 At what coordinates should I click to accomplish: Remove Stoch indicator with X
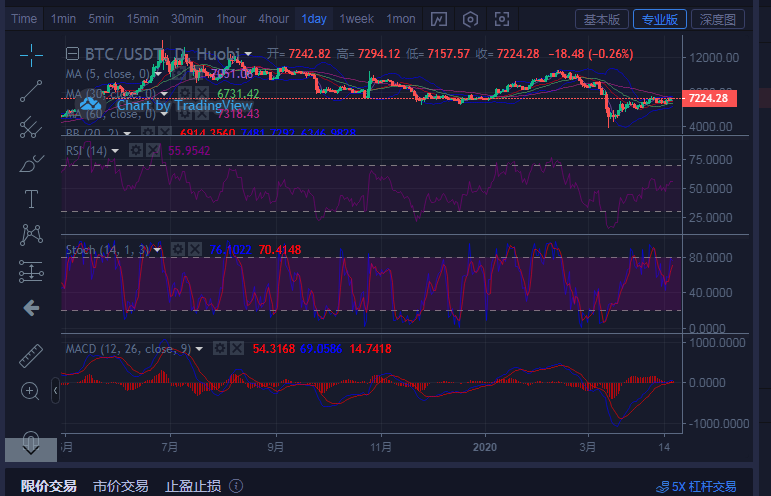tap(195, 249)
